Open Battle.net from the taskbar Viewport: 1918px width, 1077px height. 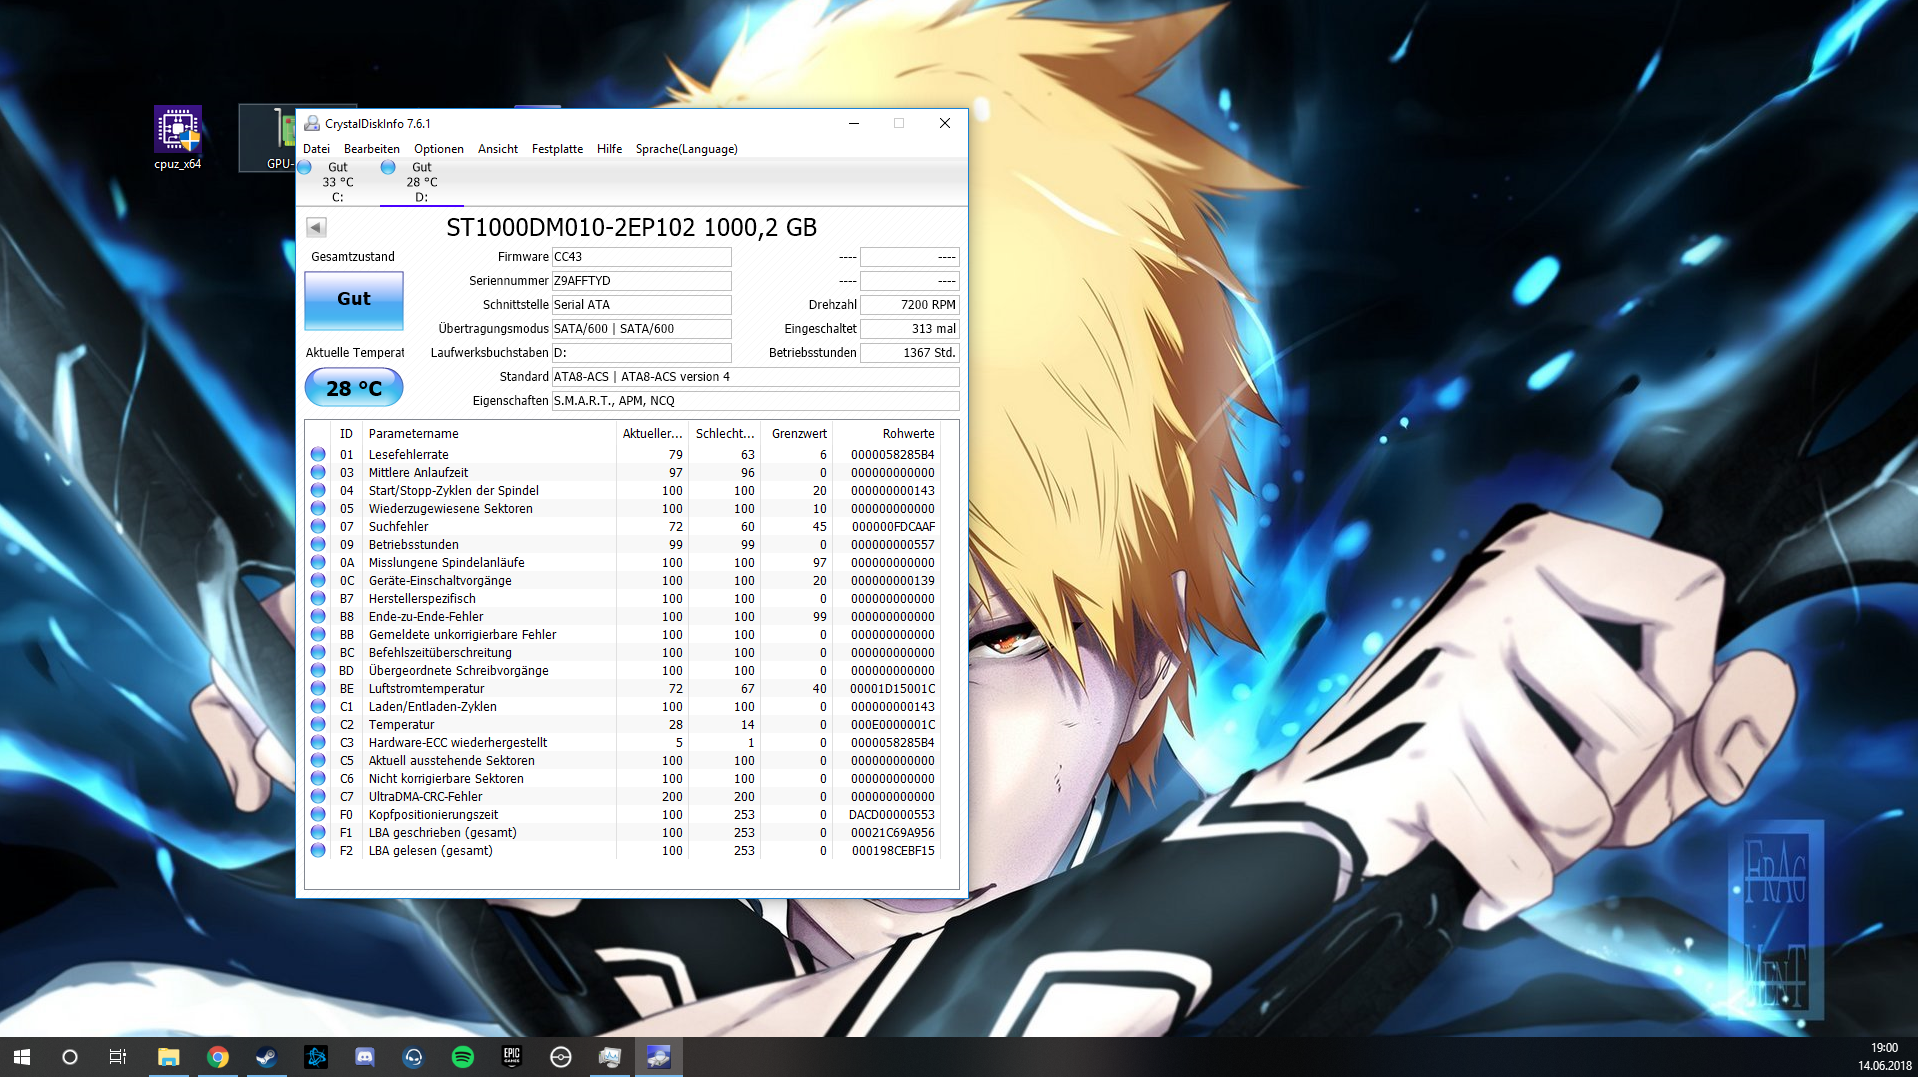tap(316, 1057)
